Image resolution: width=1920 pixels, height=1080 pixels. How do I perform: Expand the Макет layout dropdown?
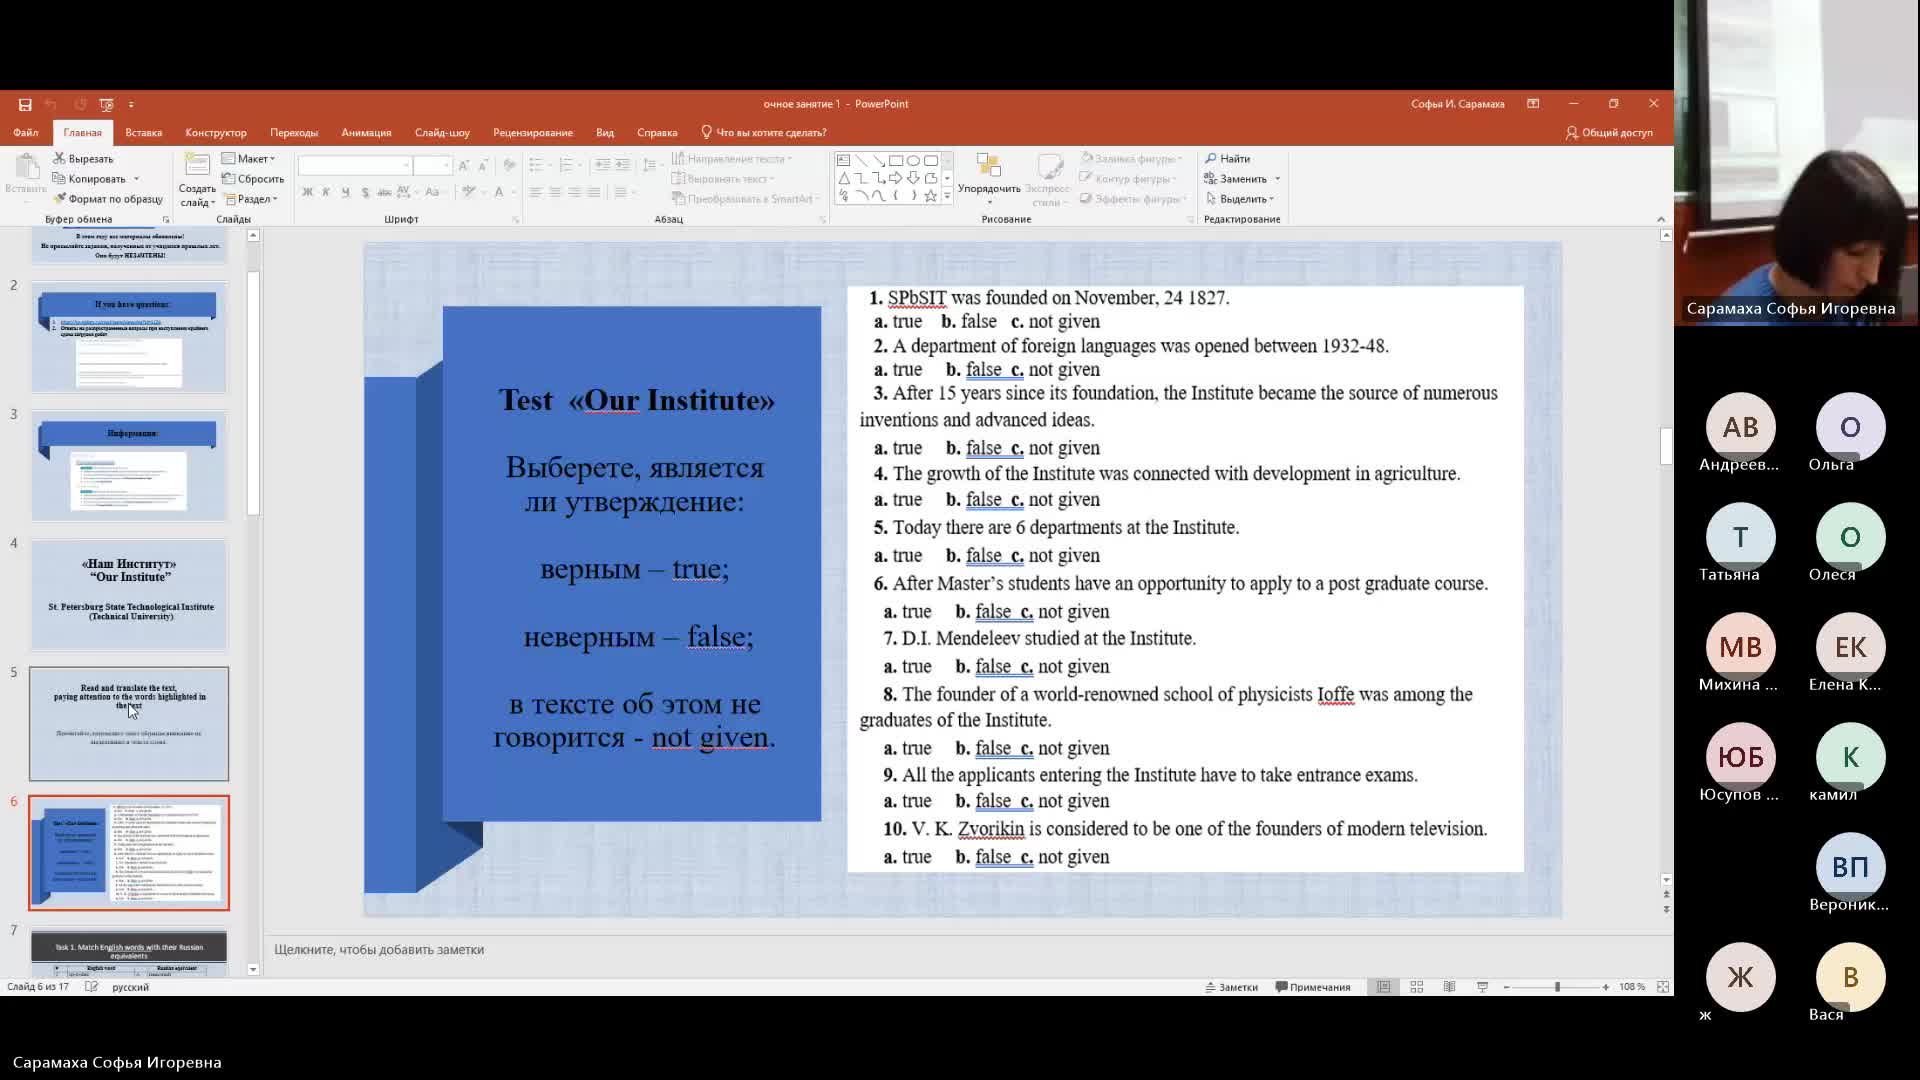(x=248, y=159)
